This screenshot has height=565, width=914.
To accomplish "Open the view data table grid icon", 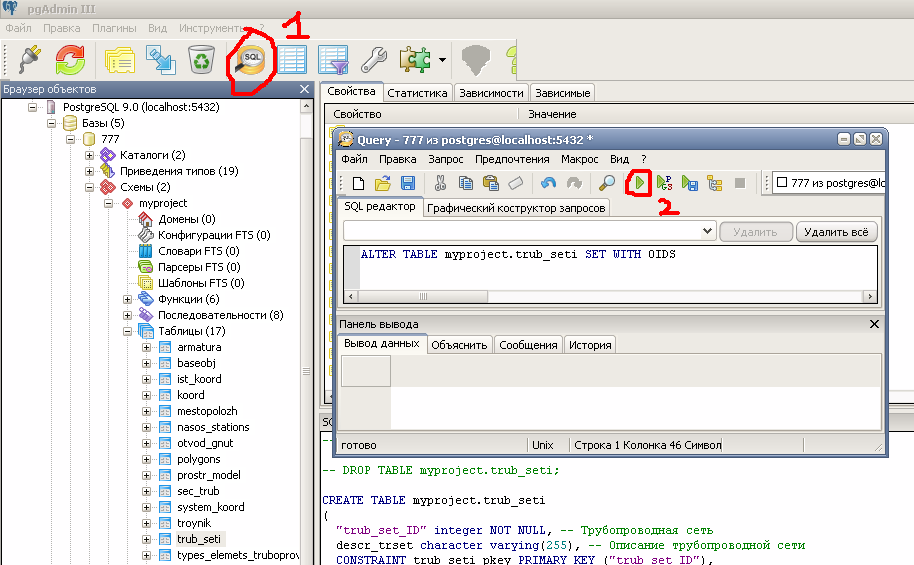I will (292, 60).
